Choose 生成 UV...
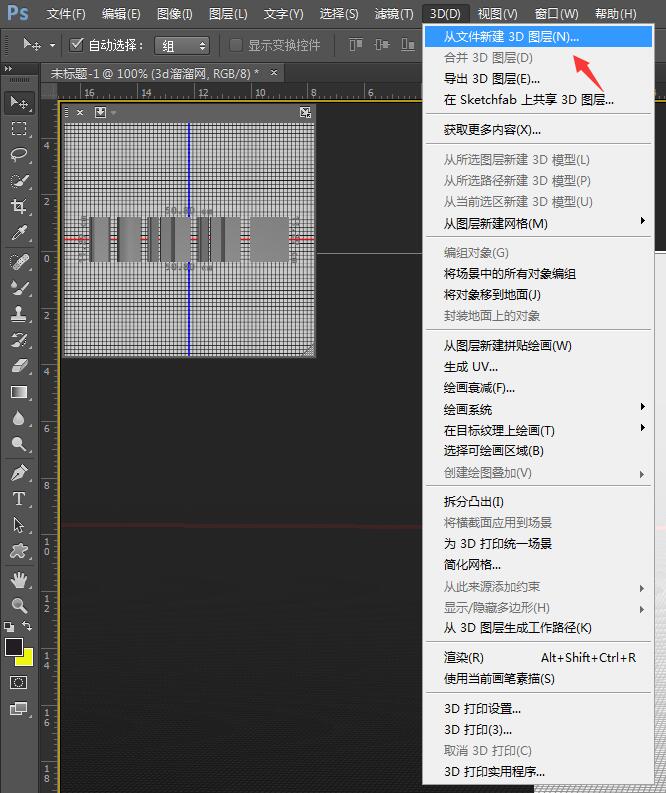666x793 pixels. [x=538, y=367]
